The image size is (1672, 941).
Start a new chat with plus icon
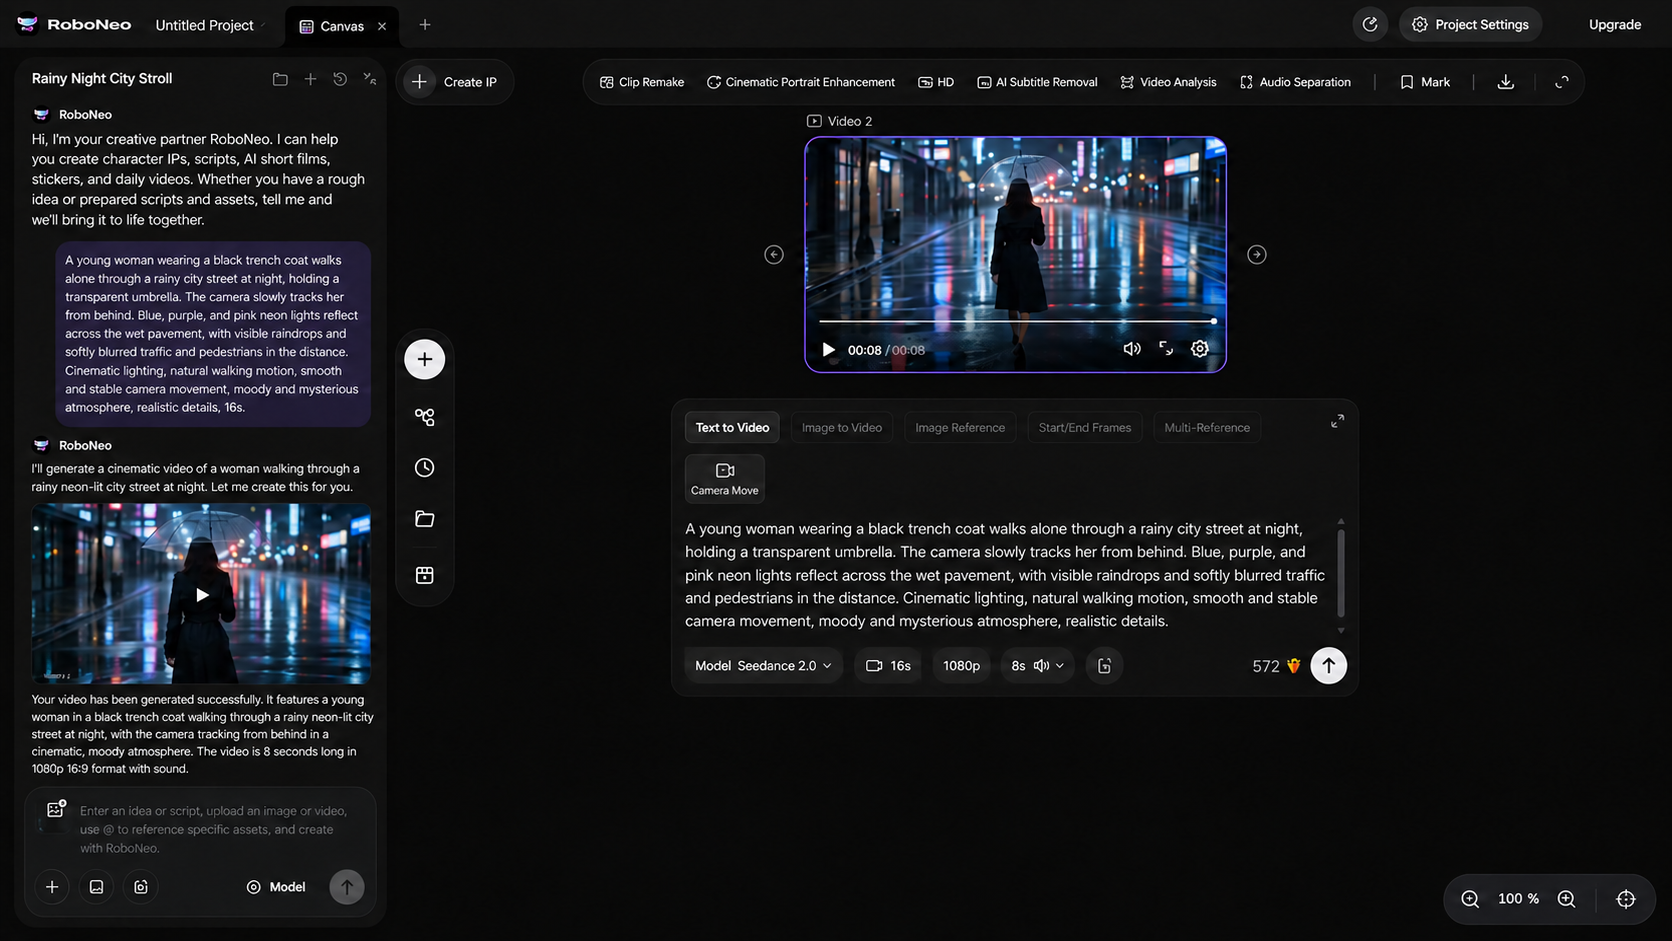(x=310, y=79)
